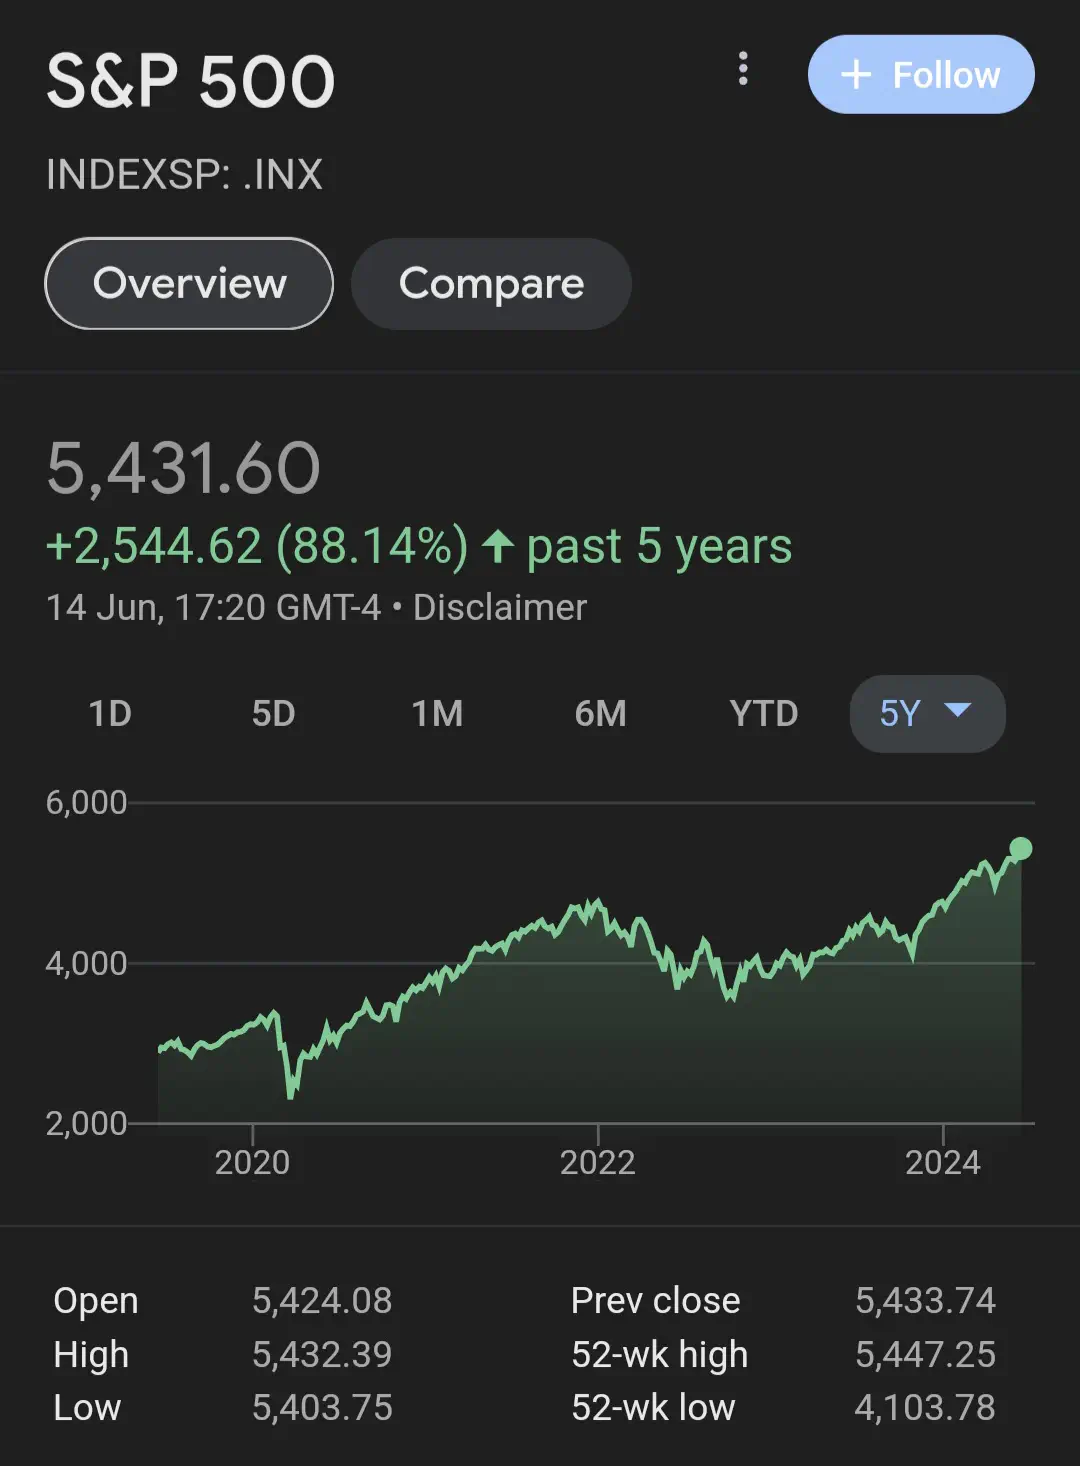
Task: Open the Disclaimer link
Action: pyautogui.click(x=499, y=608)
